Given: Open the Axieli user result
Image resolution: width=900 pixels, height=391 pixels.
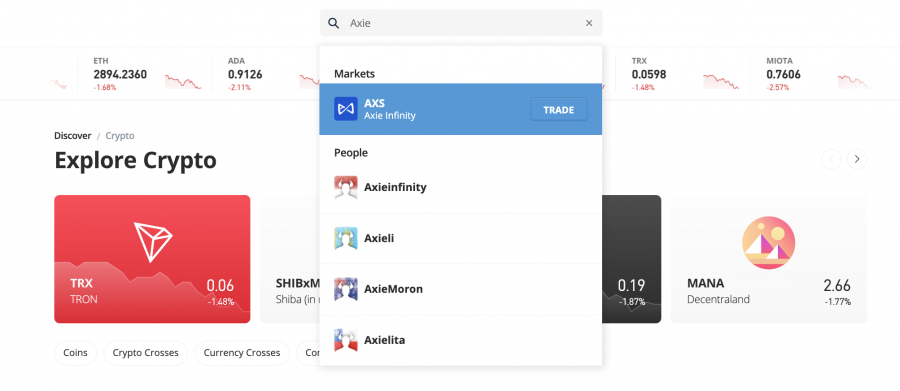Looking at the screenshot, I should click(460, 238).
